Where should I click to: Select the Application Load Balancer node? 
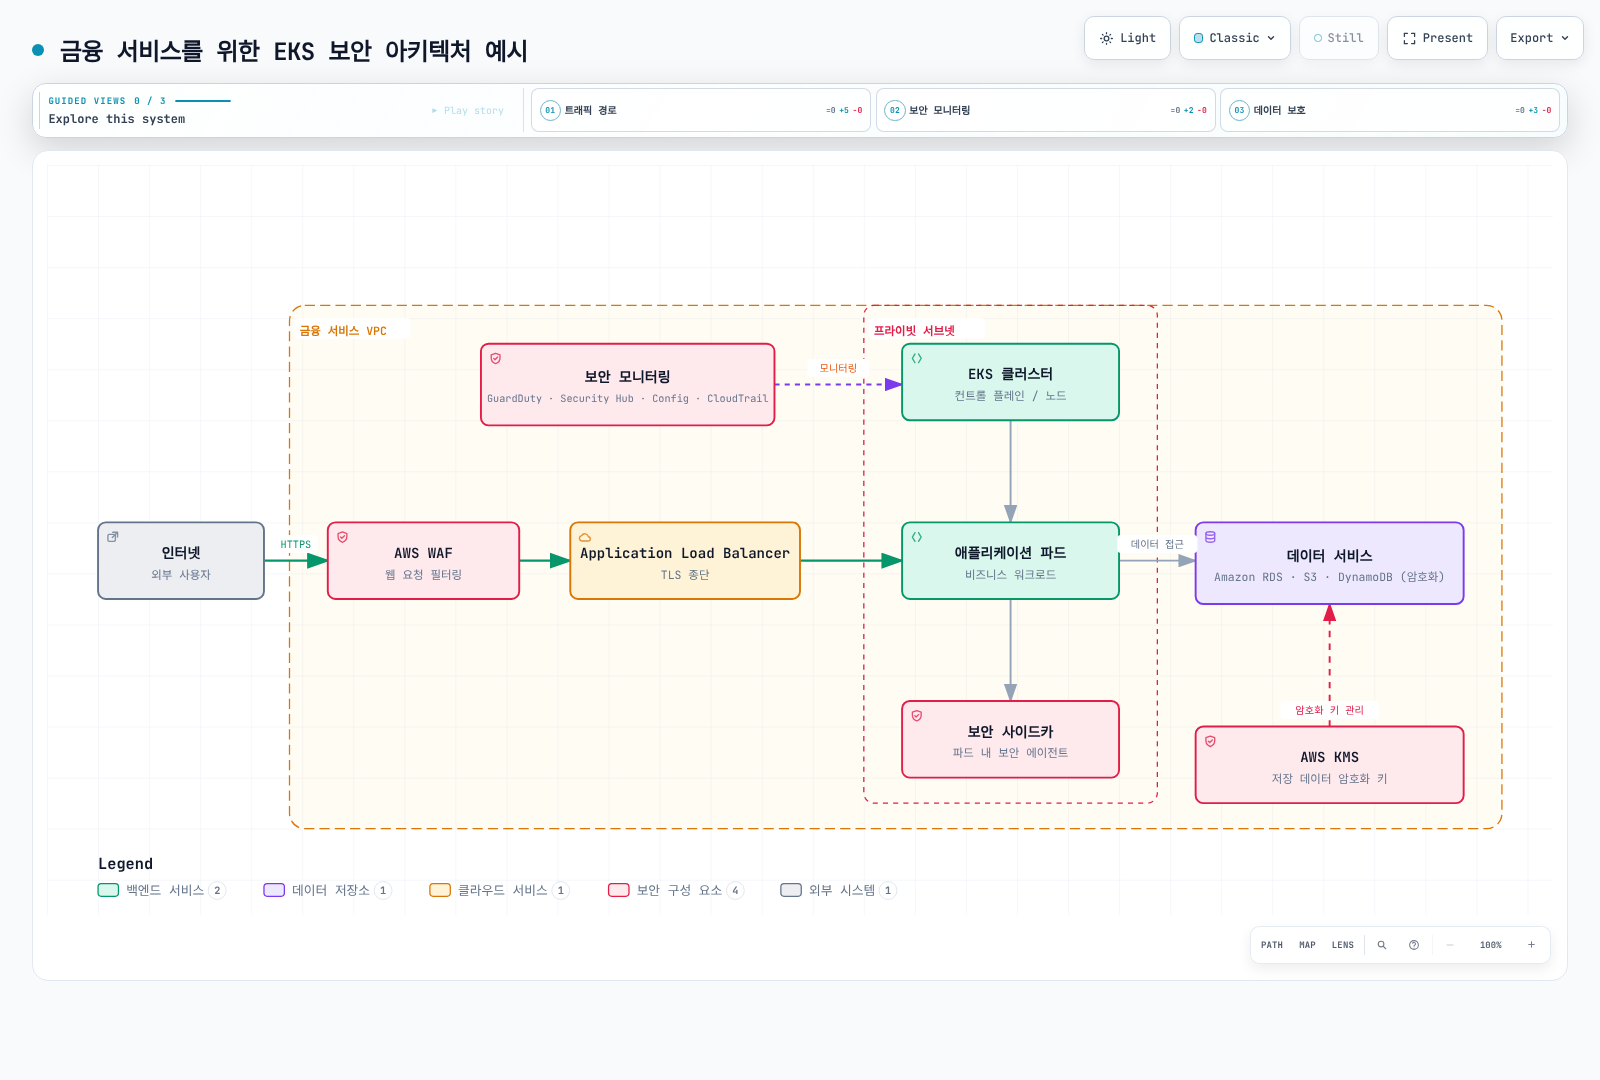pos(685,561)
